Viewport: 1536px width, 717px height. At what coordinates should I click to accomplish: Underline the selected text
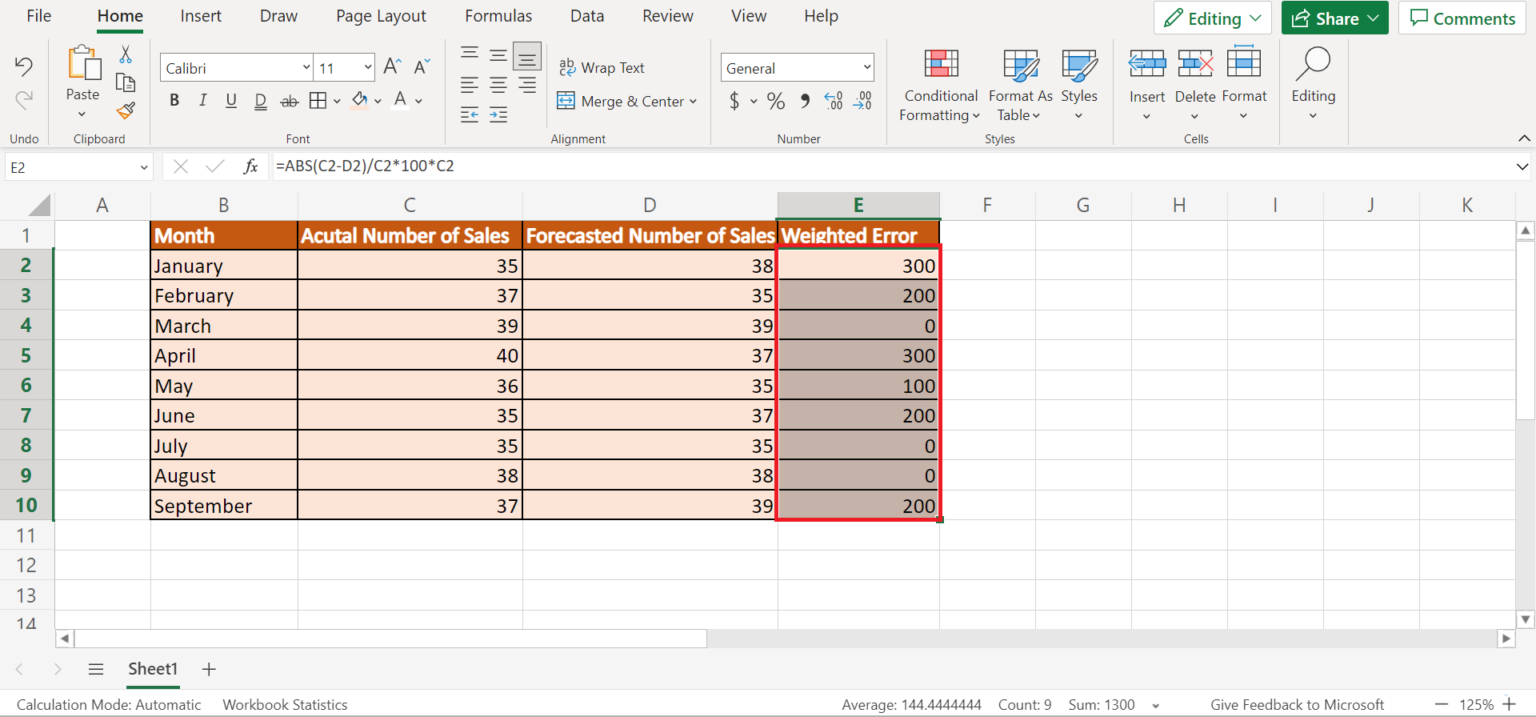[x=230, y=99]
